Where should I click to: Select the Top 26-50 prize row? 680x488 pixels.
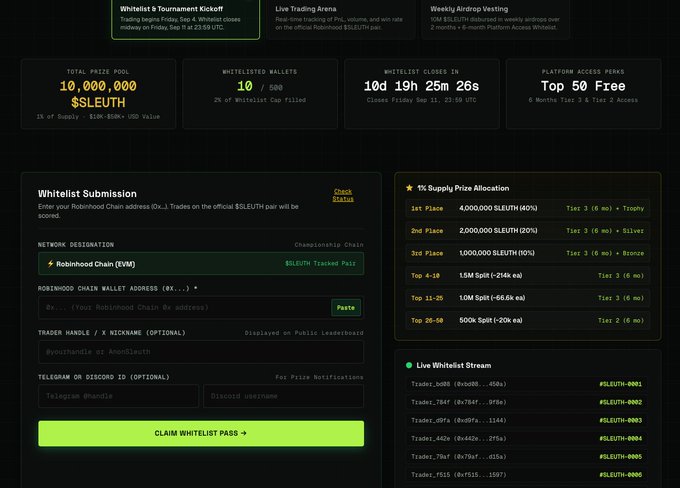tap(528, 320)
